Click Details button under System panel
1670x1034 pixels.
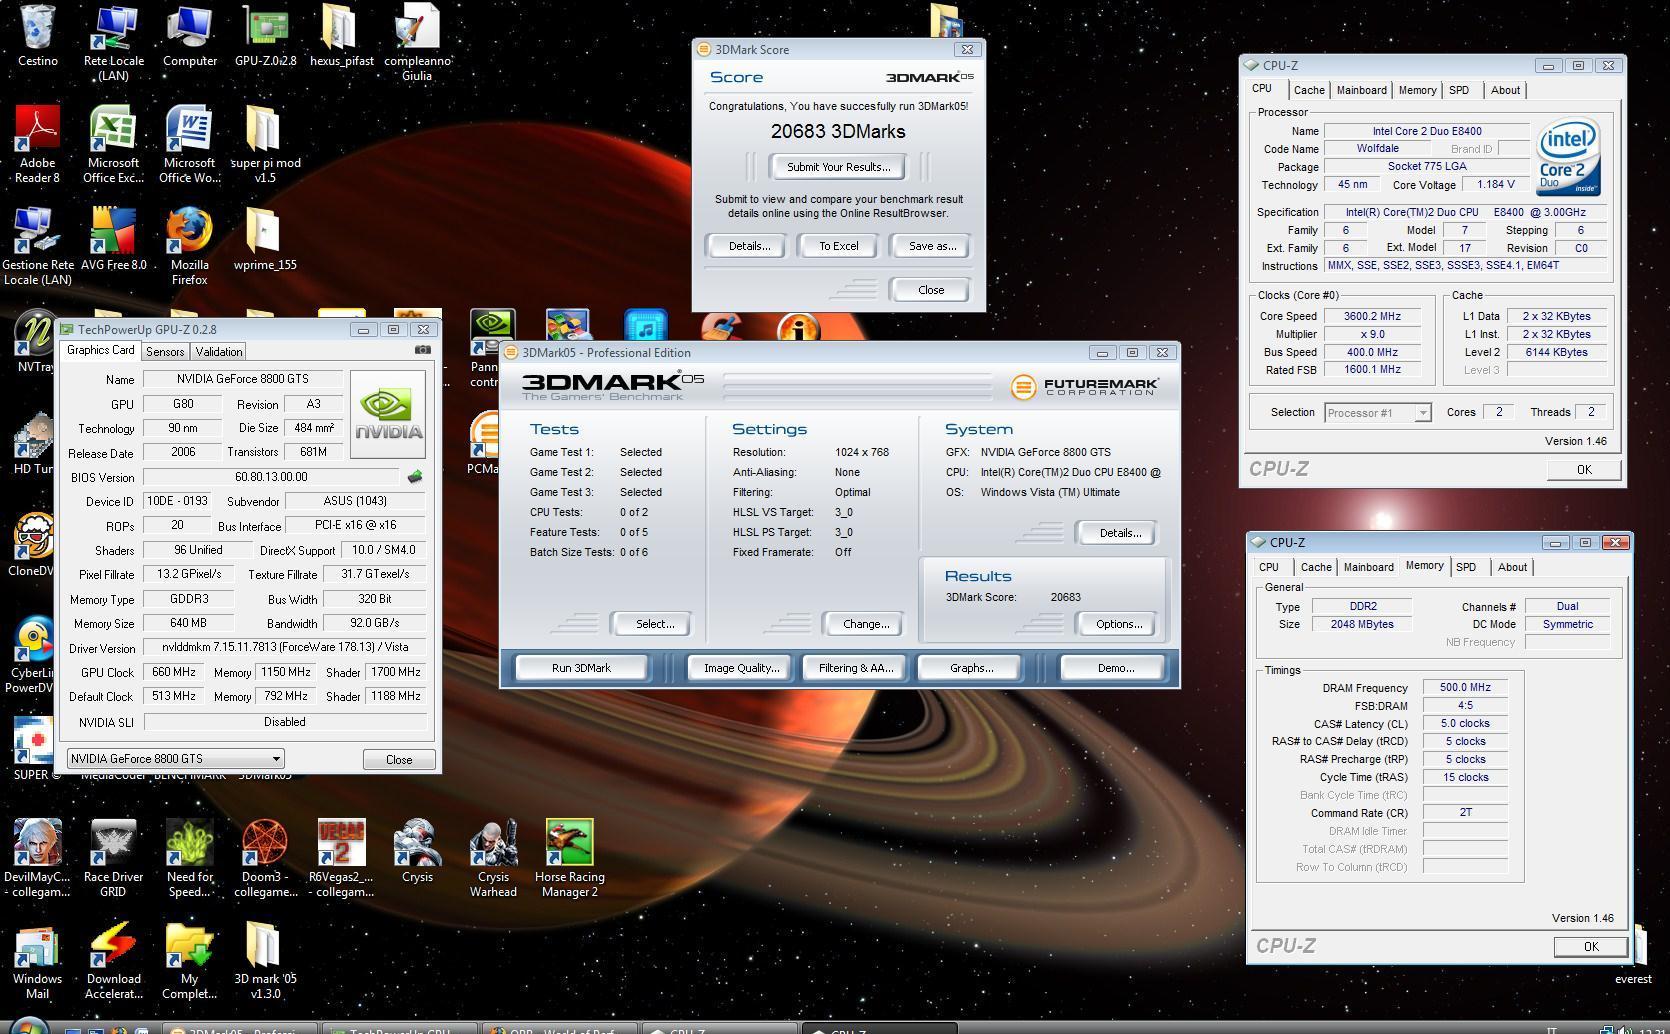[1119, 533]
